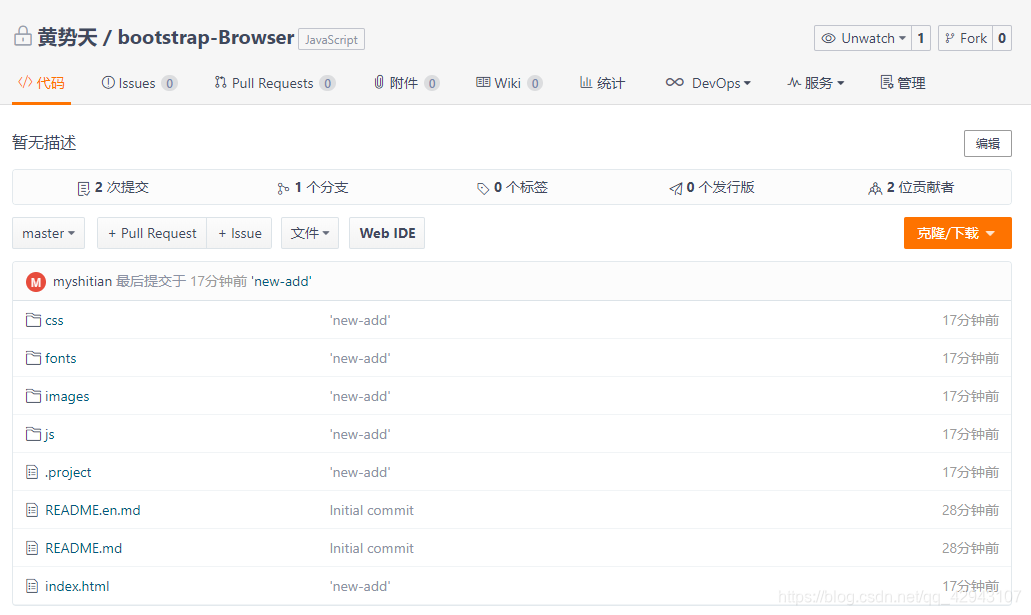Click 'new-add' commit message in index.html row
Screen dimensions: 1031x615
tap(360, 586)
